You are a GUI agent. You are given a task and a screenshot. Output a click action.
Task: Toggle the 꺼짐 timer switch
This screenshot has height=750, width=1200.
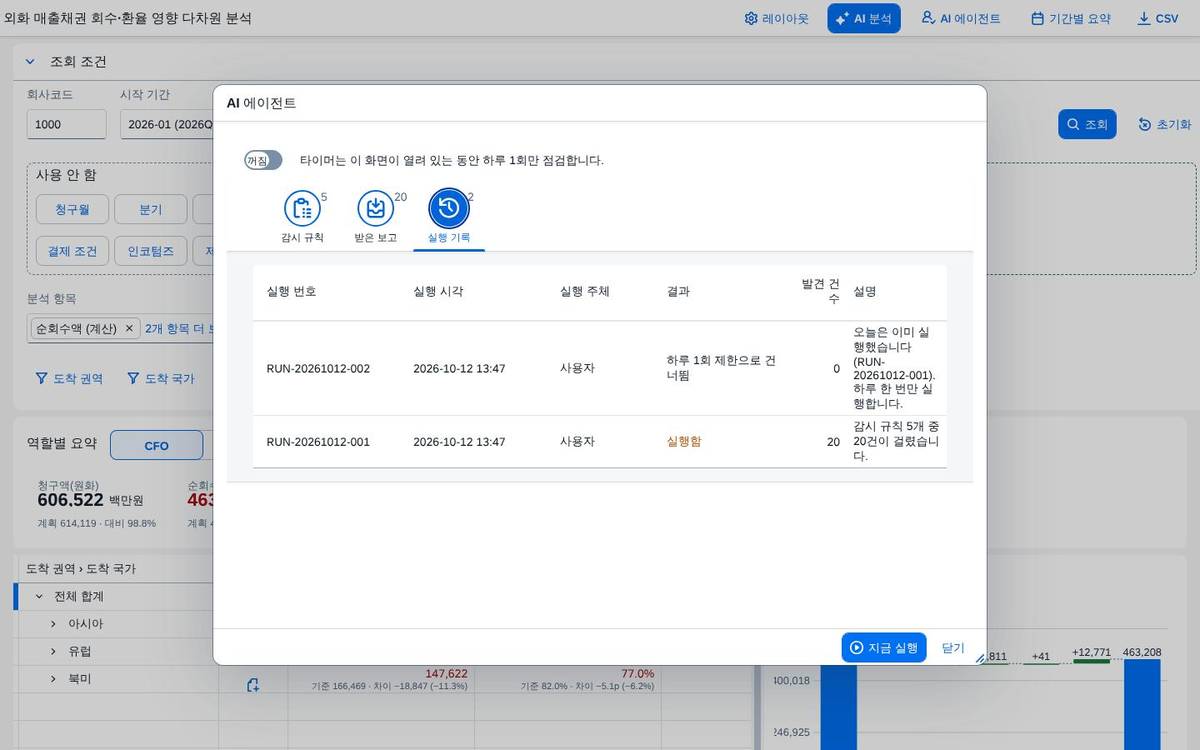(263, 160)
